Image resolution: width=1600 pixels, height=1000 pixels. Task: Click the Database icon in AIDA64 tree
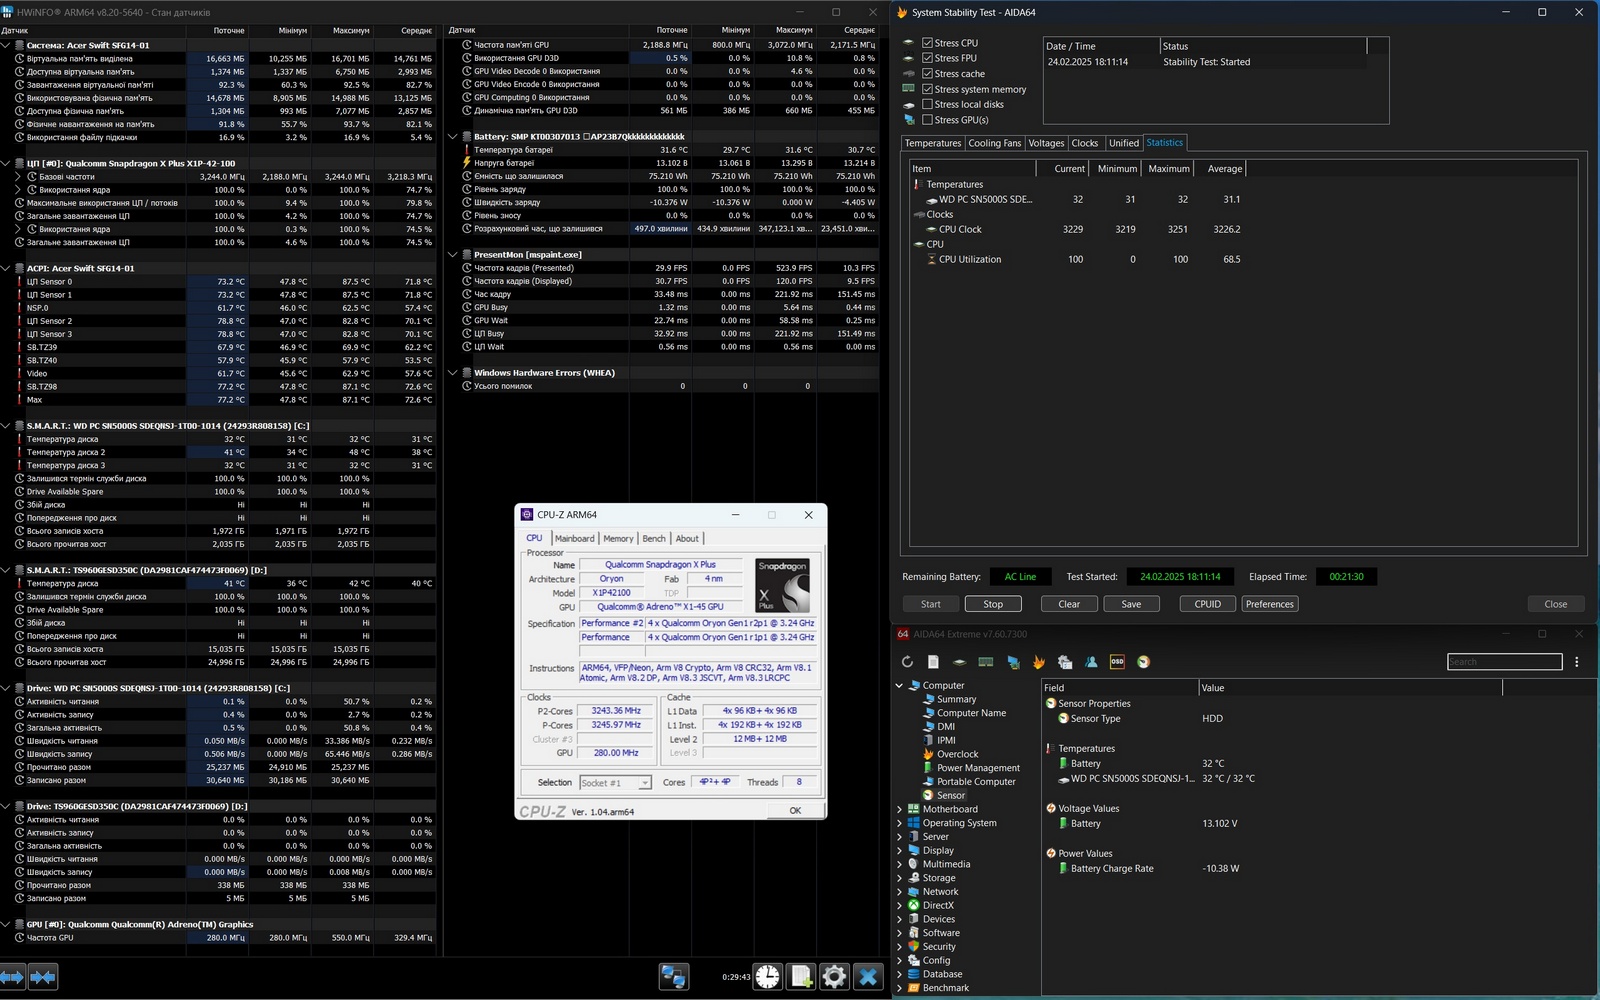[x=914, y=974]
